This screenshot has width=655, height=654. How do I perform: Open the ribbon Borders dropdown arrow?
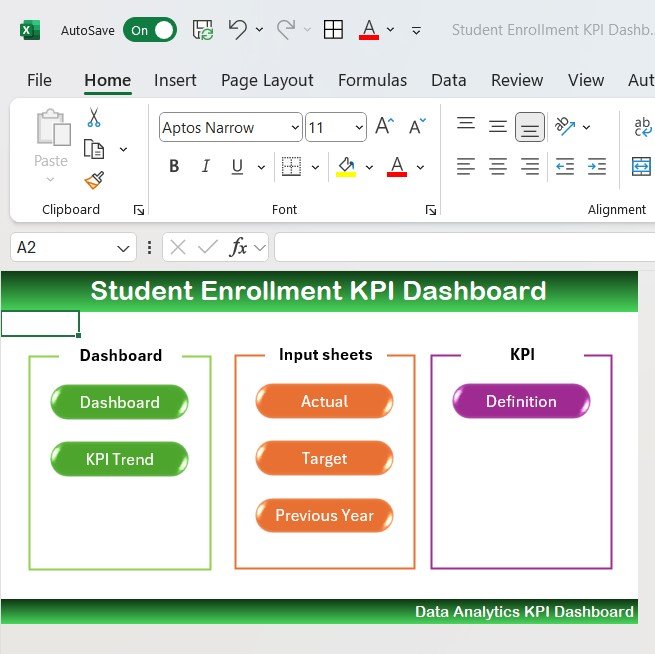coord(315,167)
